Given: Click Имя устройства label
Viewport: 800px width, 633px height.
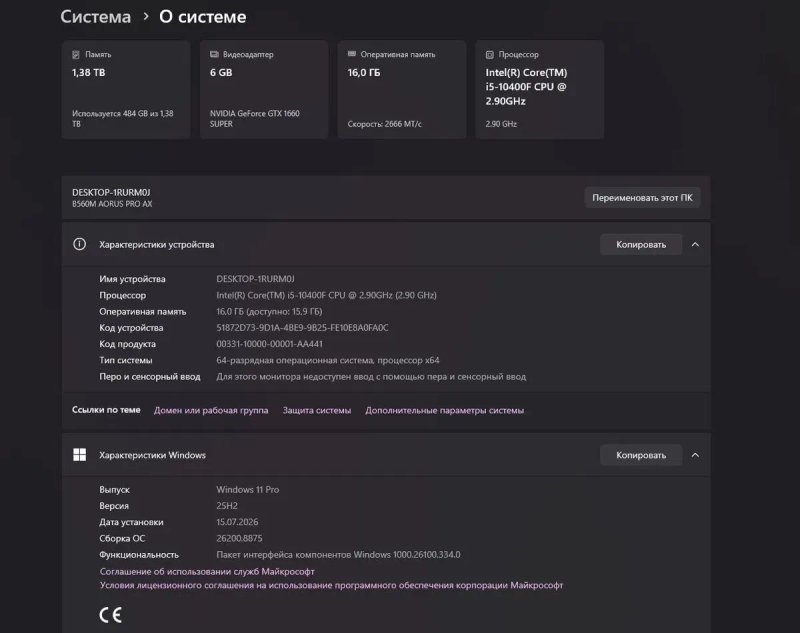Looking at the screenshot, I should tap(132, 279).
